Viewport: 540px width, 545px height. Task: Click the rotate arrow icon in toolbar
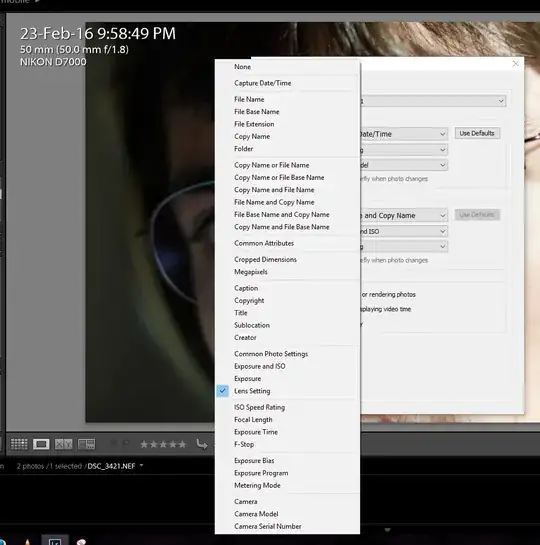(202, 444)
